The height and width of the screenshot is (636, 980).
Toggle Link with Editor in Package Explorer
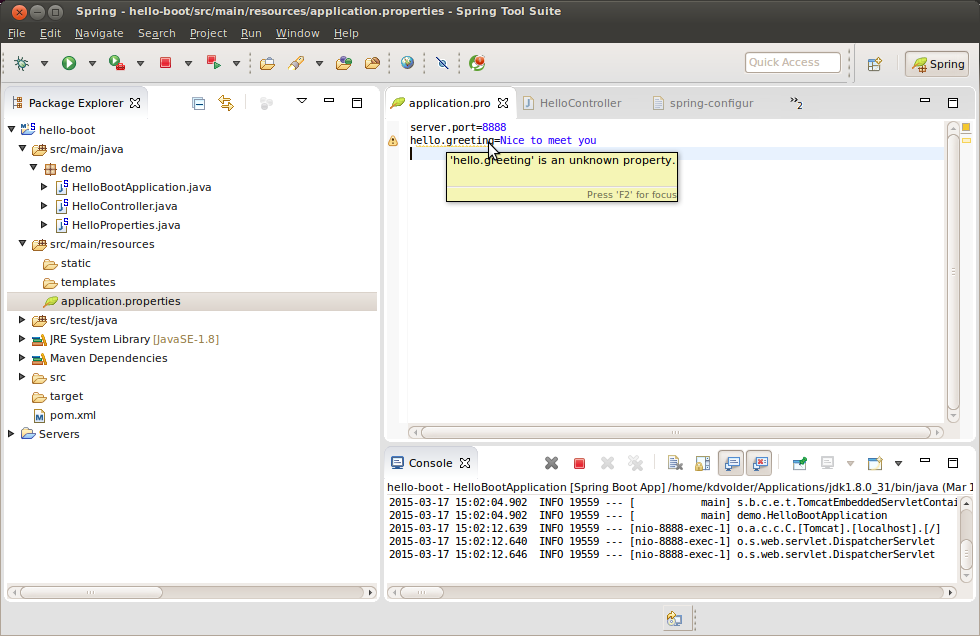(226, 103)
